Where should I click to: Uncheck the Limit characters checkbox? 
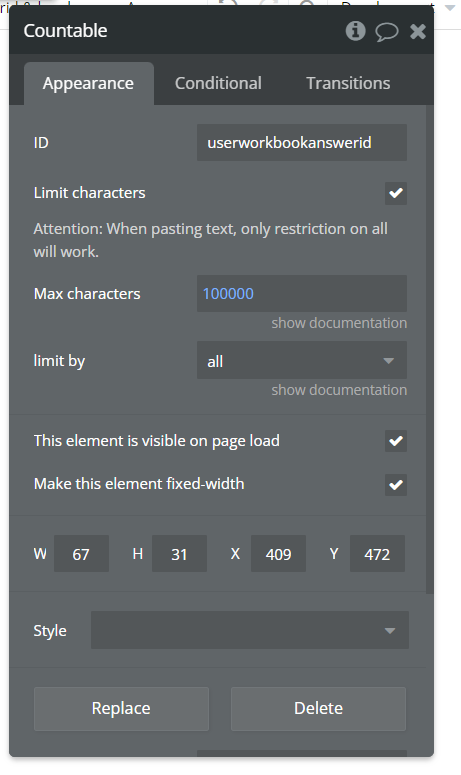[x=396, y=193]
